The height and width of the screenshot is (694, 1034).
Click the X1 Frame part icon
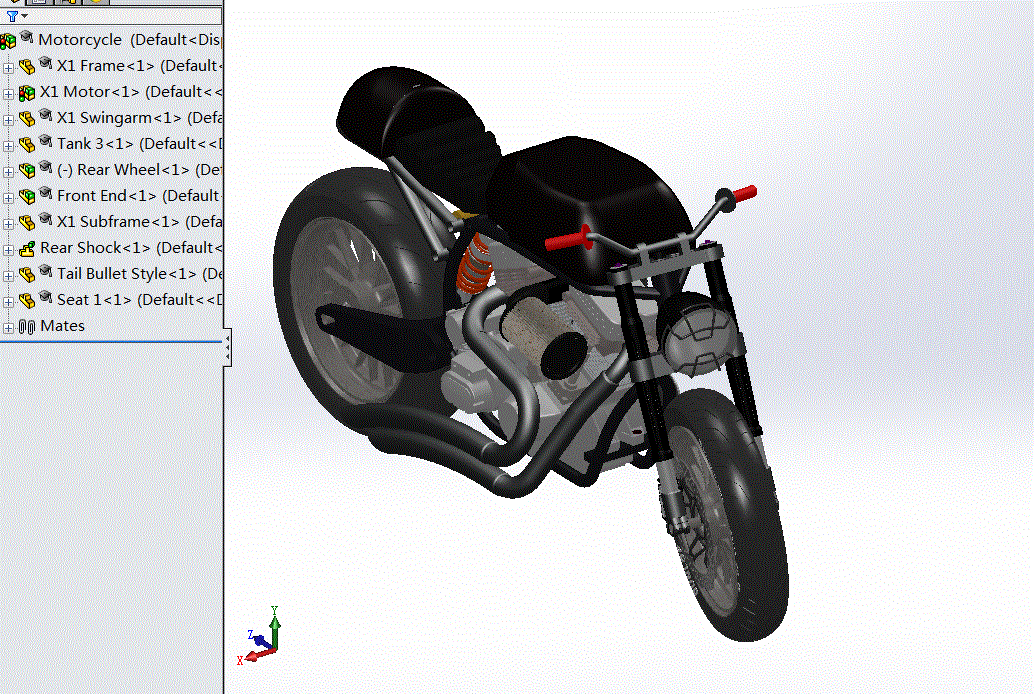26,67
